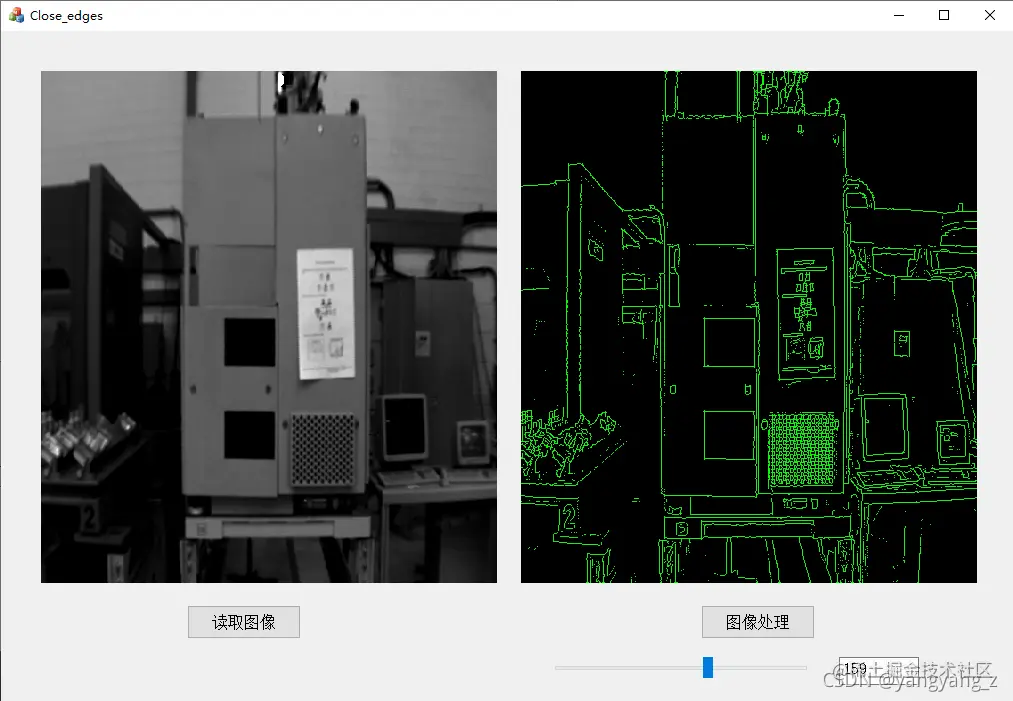The width and height of the screenshot is (1013, 701).
Task: Close the Close_edges window
Action: pos(989,15)
